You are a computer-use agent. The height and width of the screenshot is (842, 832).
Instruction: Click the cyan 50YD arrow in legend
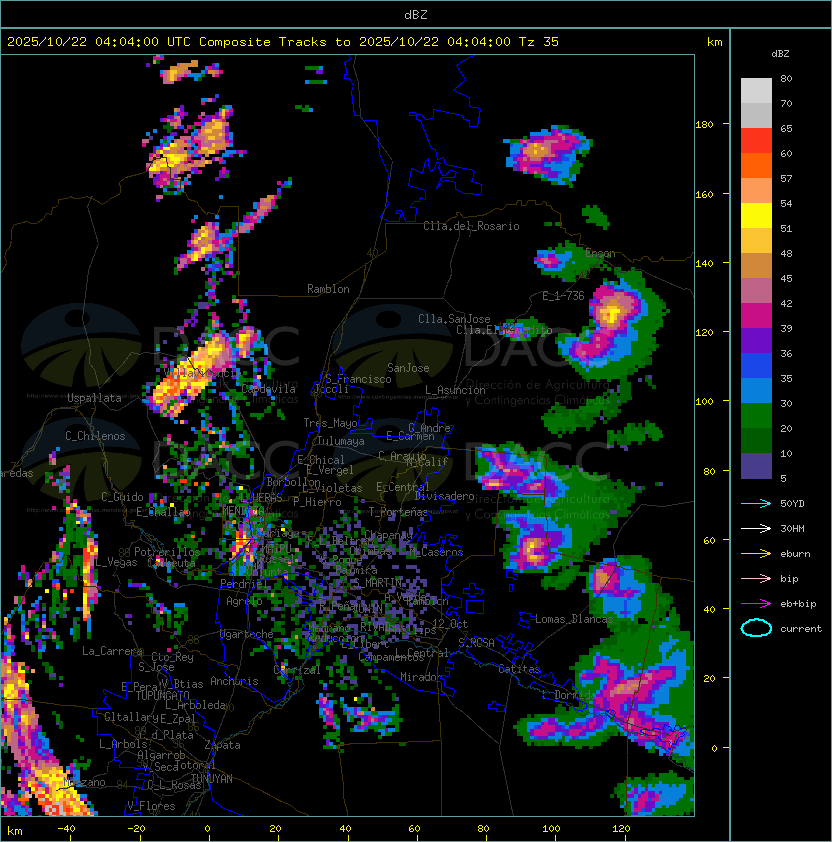coord(756,504)
